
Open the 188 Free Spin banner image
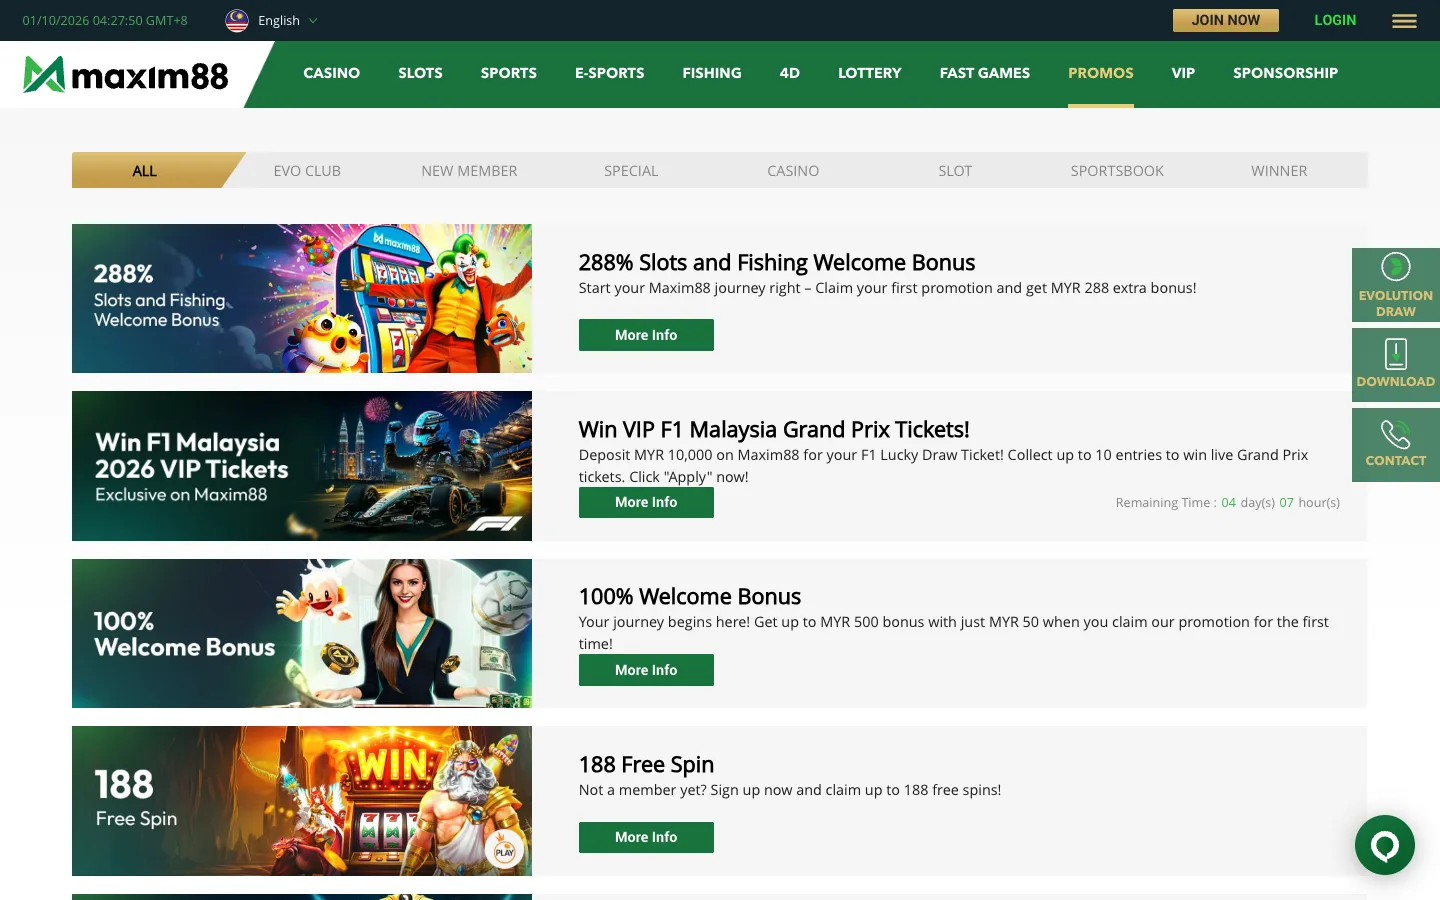point(302,801)
